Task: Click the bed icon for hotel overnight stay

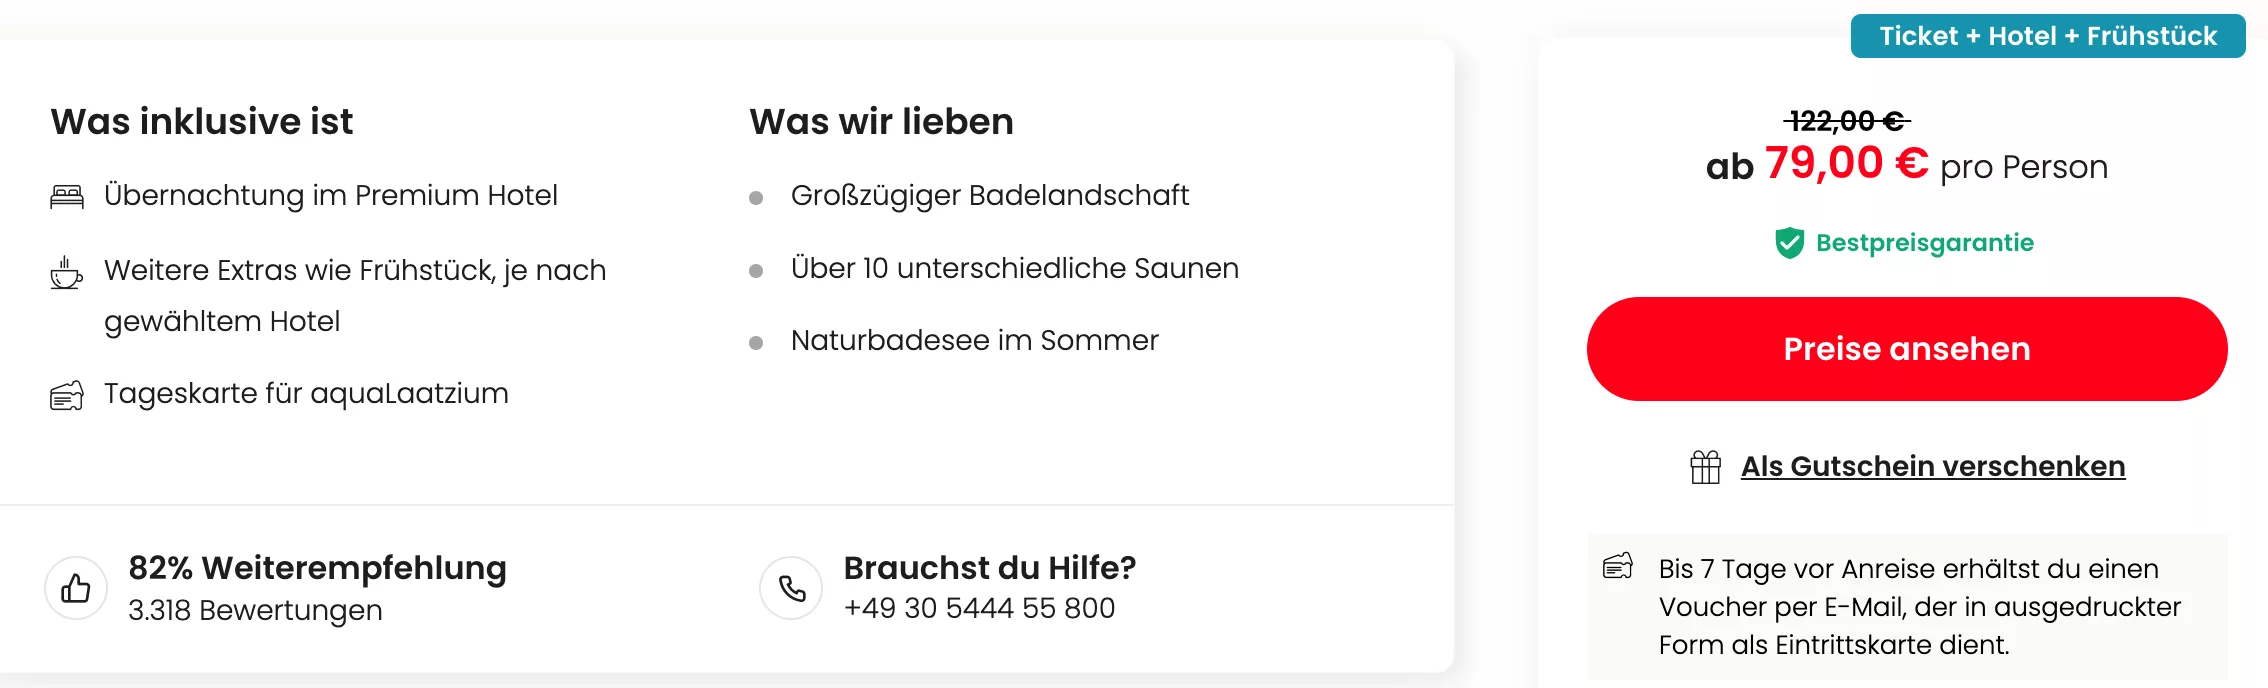Action: point(67,197)
